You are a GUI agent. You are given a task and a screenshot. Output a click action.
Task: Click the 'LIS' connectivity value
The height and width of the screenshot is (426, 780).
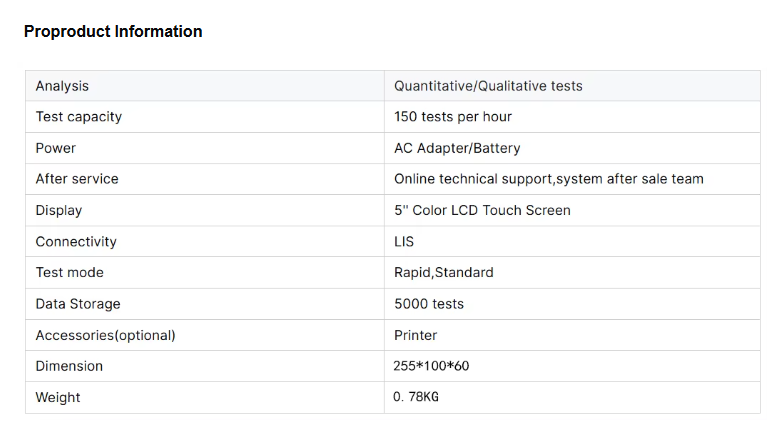[x=404, y=242]
